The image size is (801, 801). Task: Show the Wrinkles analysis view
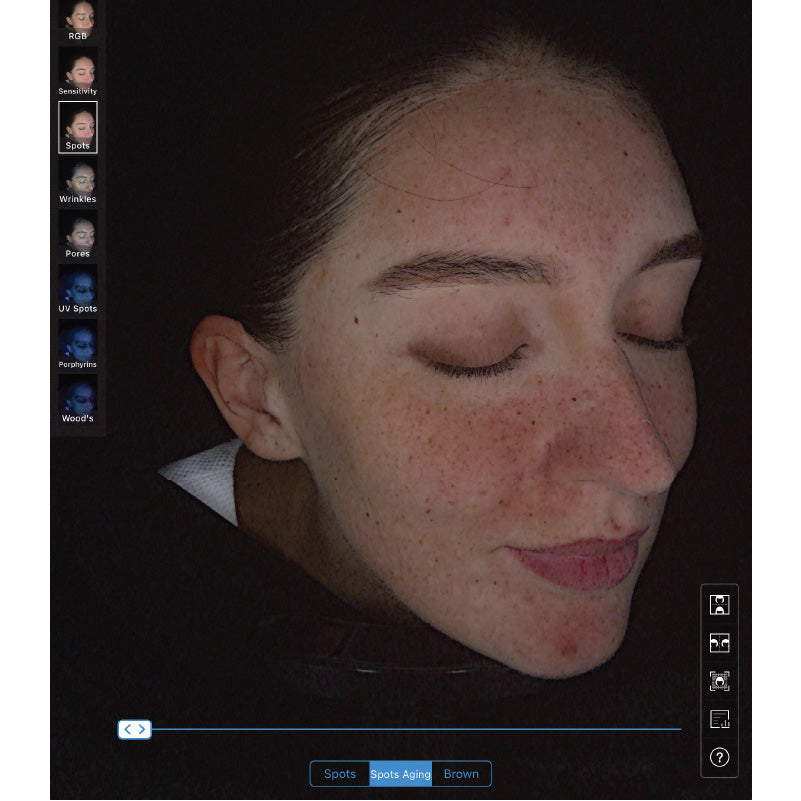coord(78,180)
